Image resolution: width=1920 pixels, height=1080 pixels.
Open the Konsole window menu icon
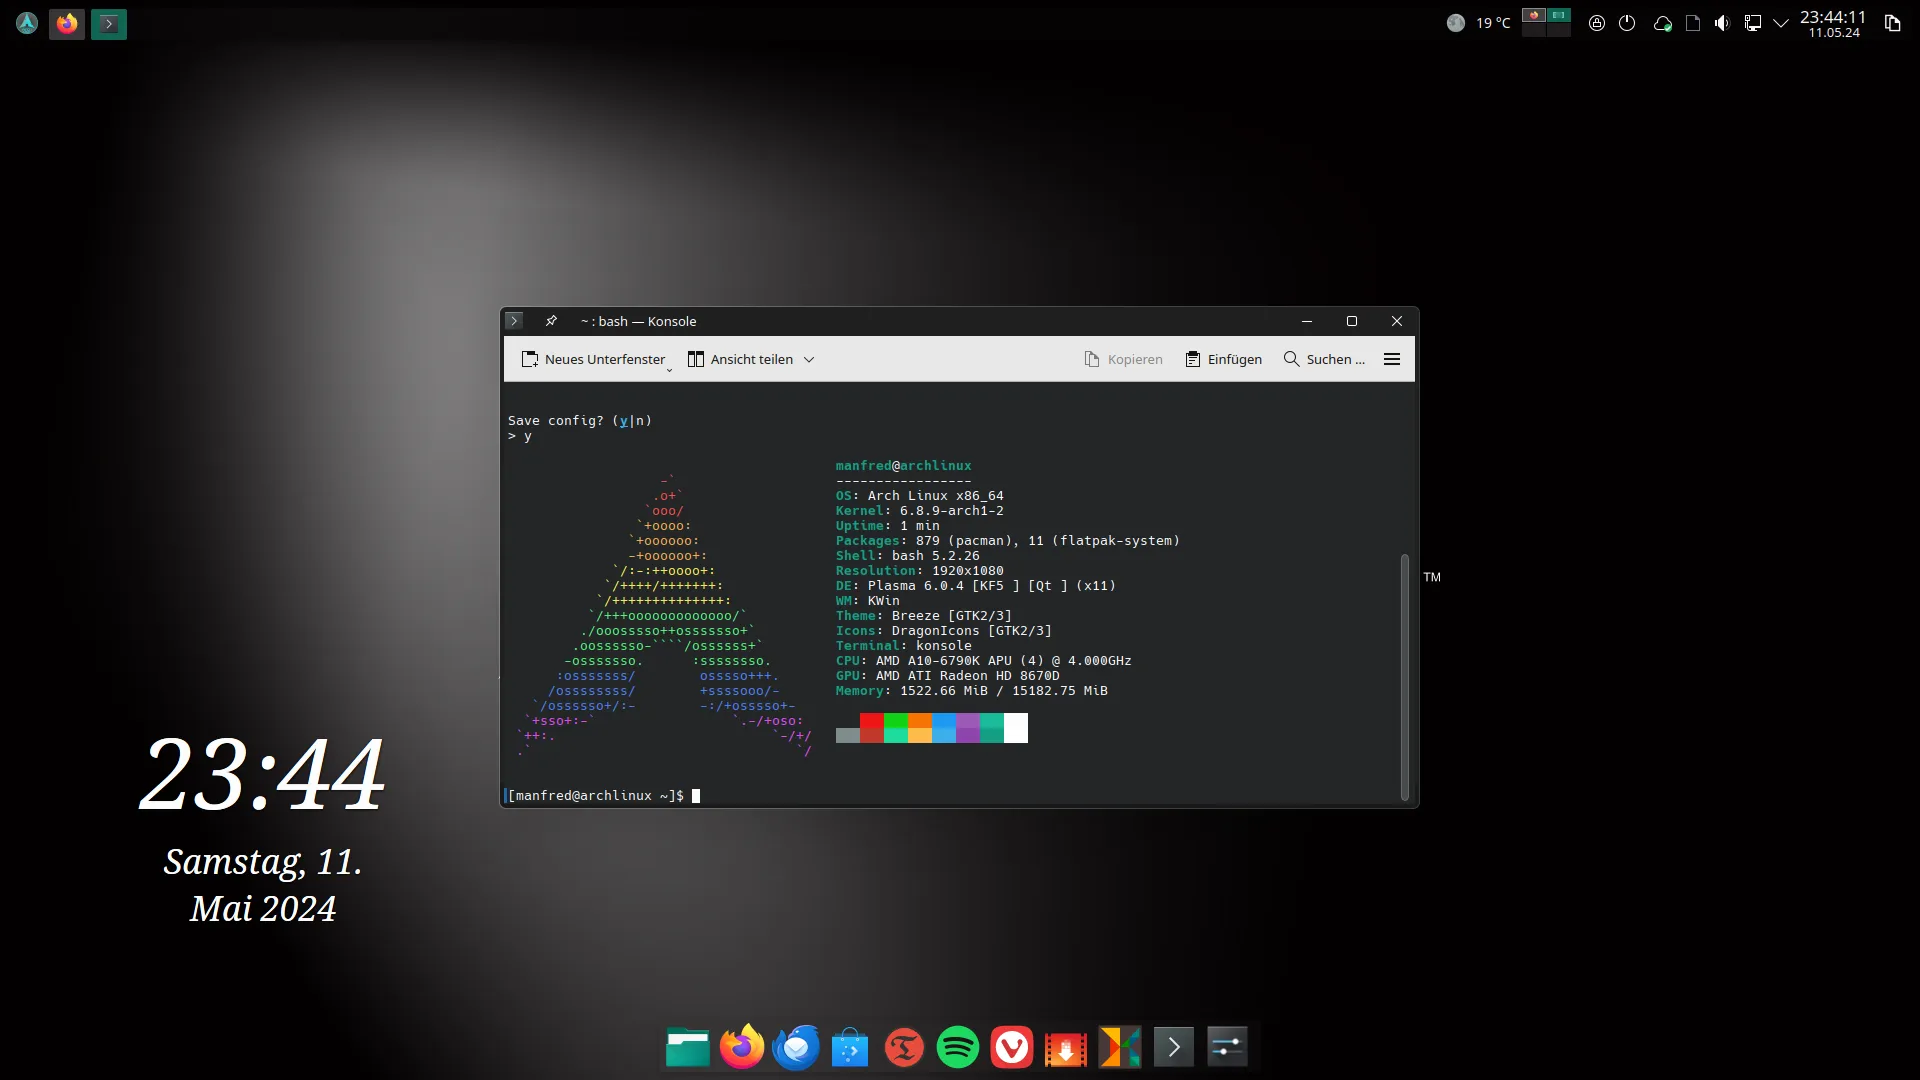tap(514, 321)
